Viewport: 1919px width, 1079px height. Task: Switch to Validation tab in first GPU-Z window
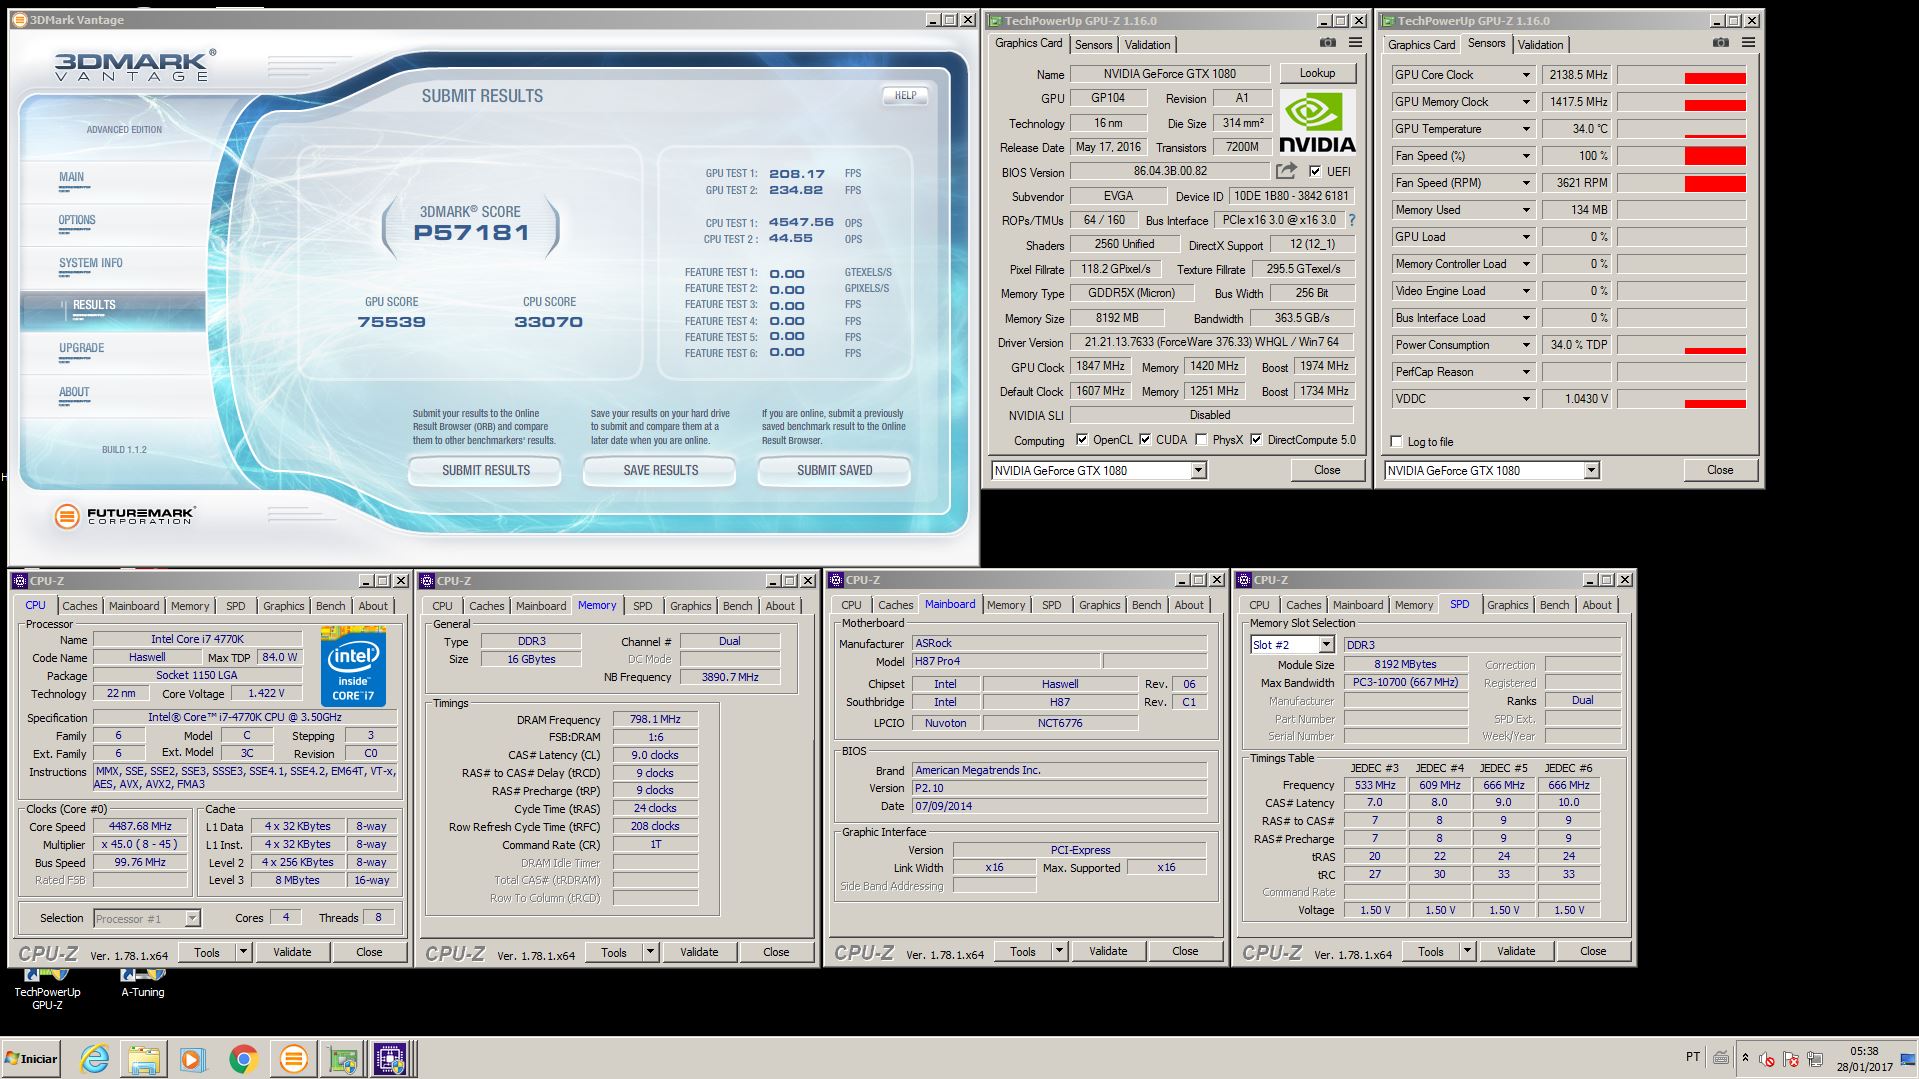[1147, 45]
